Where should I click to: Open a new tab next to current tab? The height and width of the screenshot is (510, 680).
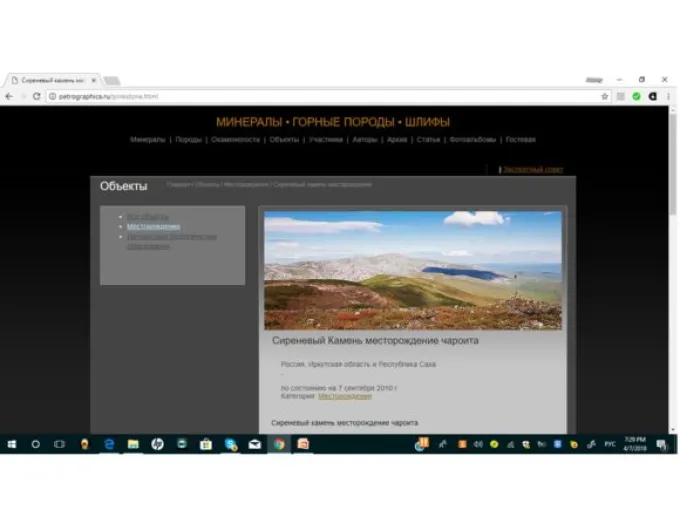click(x=112, y=80)
